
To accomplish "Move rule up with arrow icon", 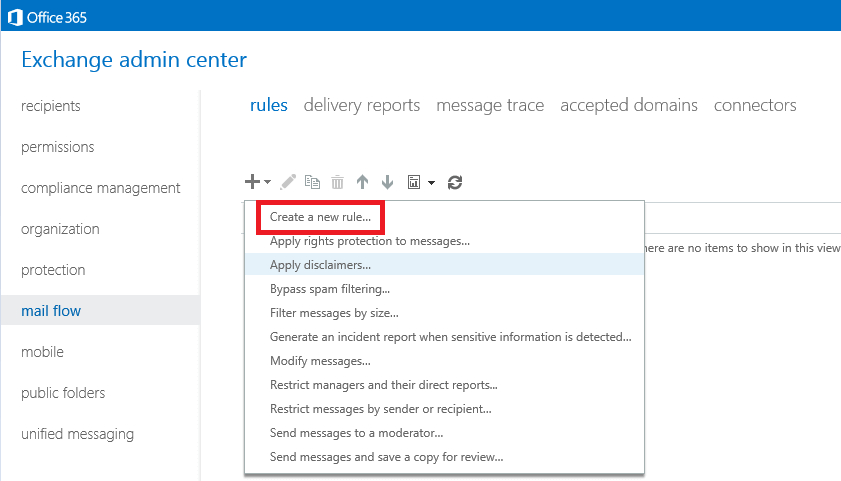I will tap(363, 182).
